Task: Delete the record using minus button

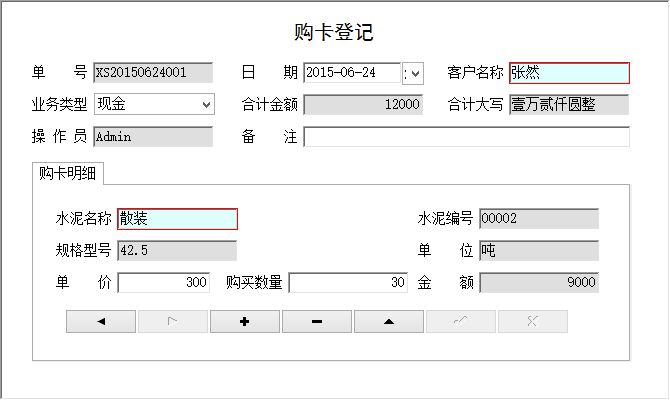Action: (317, 321)
